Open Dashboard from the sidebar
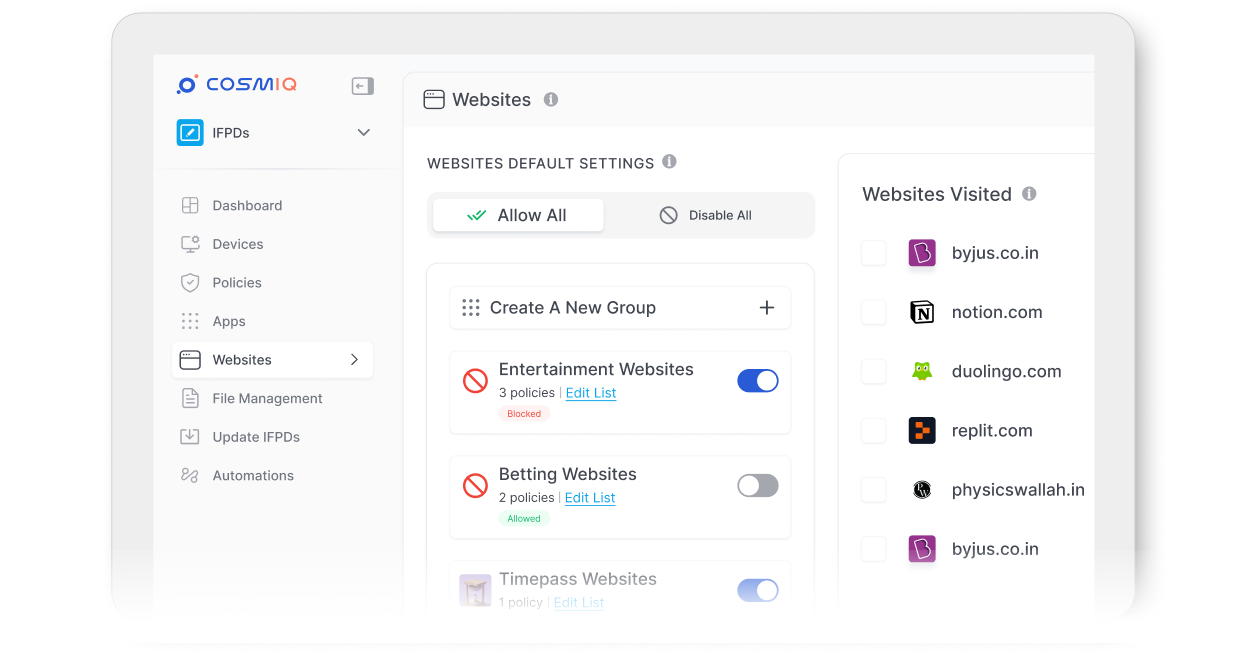Viewport: 1246px width, 655px height. (x=247, y=206)
